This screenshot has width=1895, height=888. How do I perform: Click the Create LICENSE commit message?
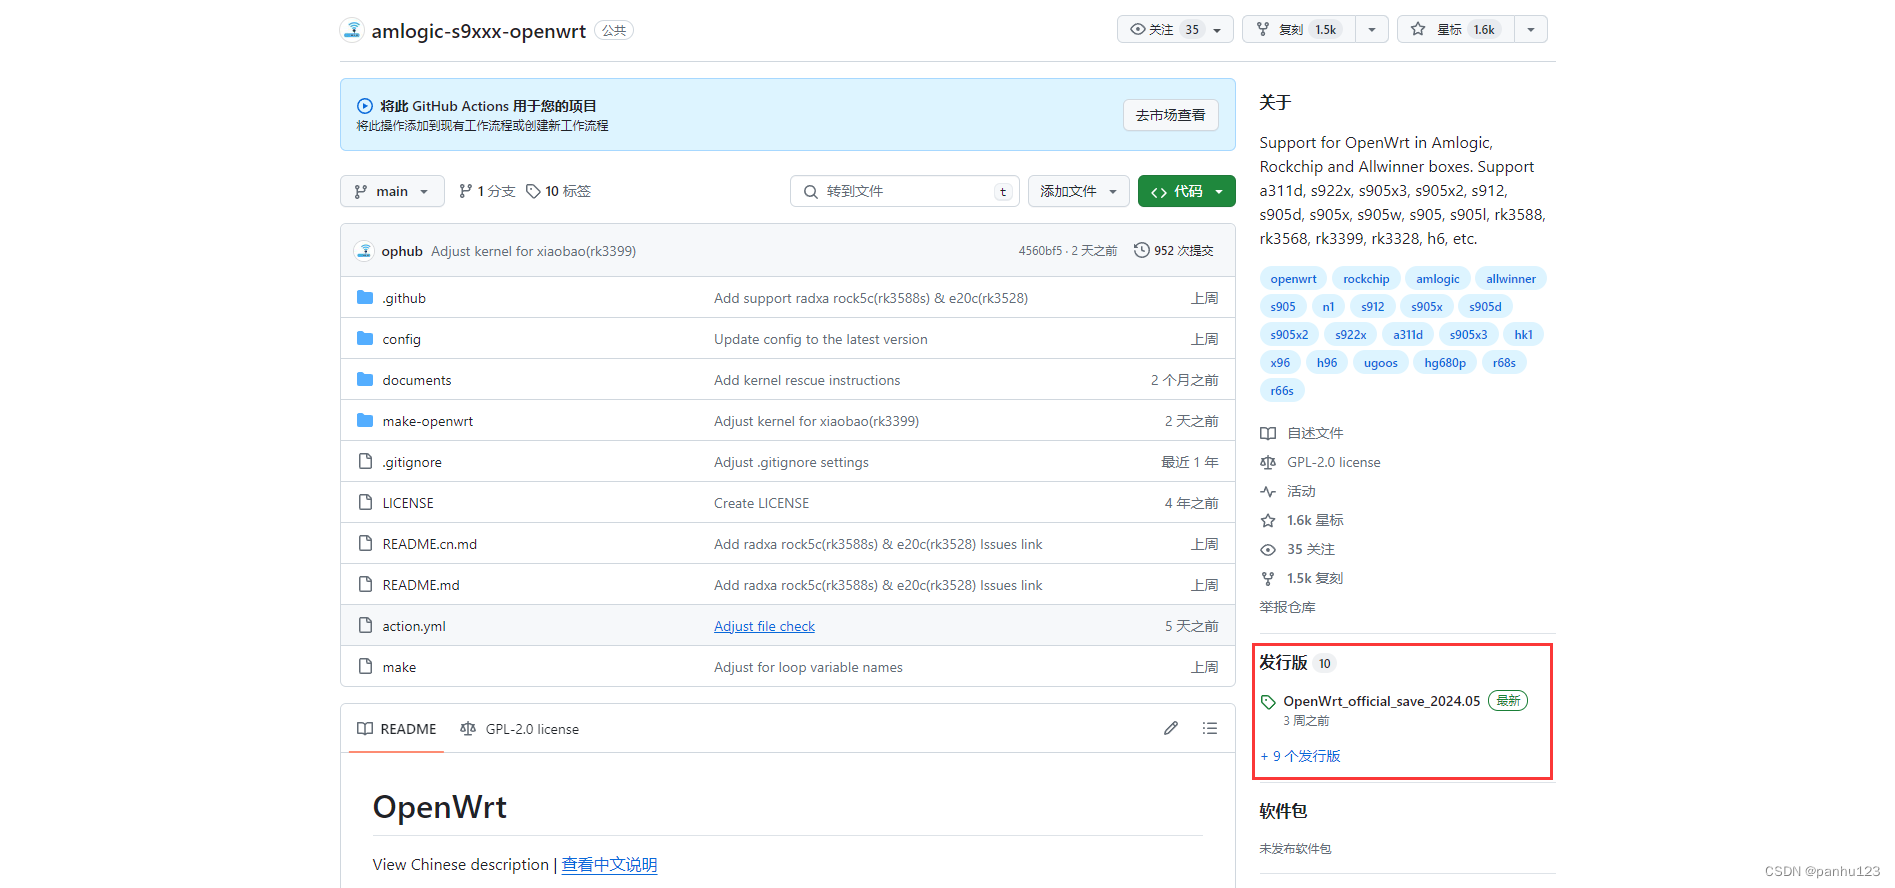coord(761,503)
